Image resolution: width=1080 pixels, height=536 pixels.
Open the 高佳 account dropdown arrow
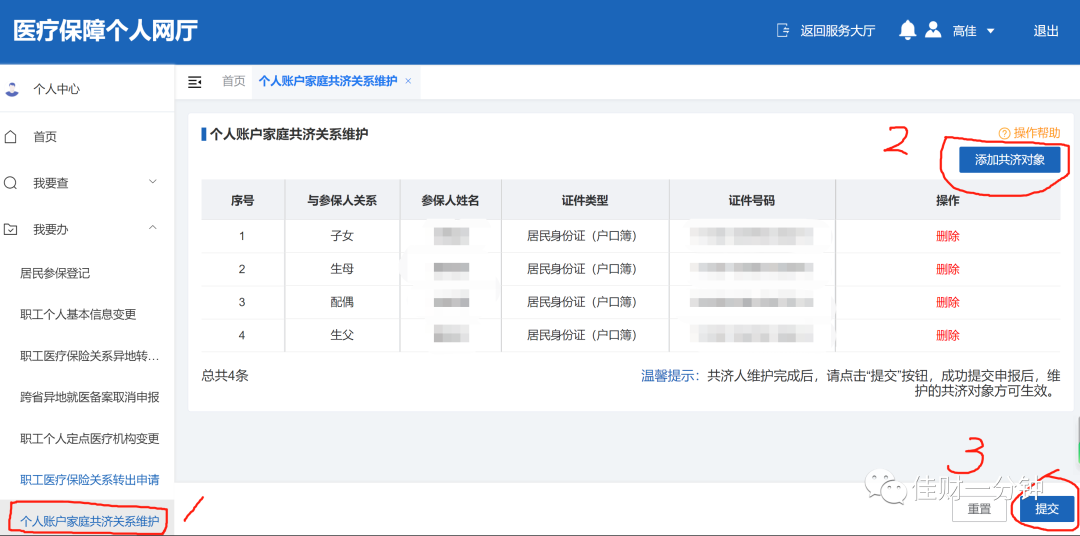click(990, 31)
